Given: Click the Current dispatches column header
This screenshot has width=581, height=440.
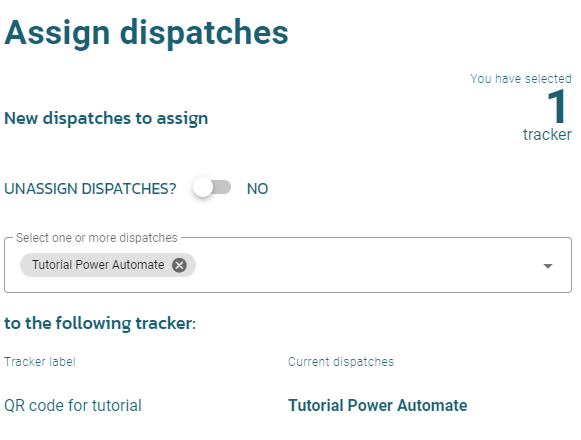Looking at the screenshot, I should point(341,362).
